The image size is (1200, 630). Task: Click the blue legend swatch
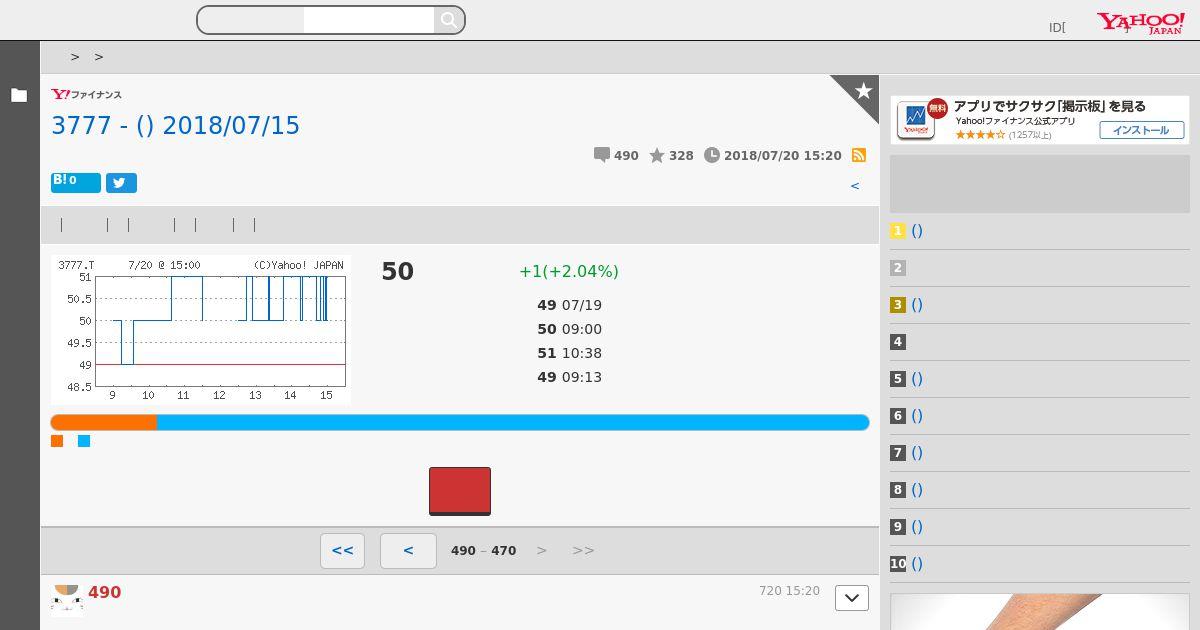tap(84, 441)
